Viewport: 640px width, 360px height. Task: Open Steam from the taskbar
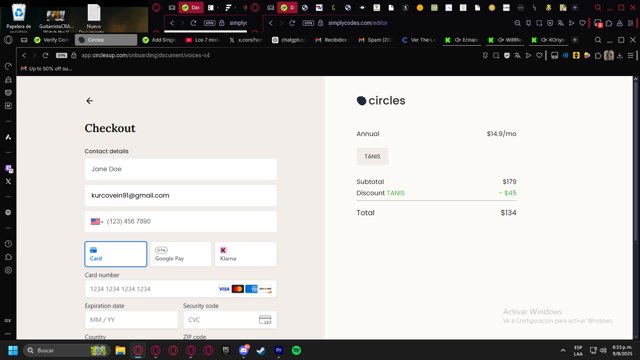click(261, 350)
